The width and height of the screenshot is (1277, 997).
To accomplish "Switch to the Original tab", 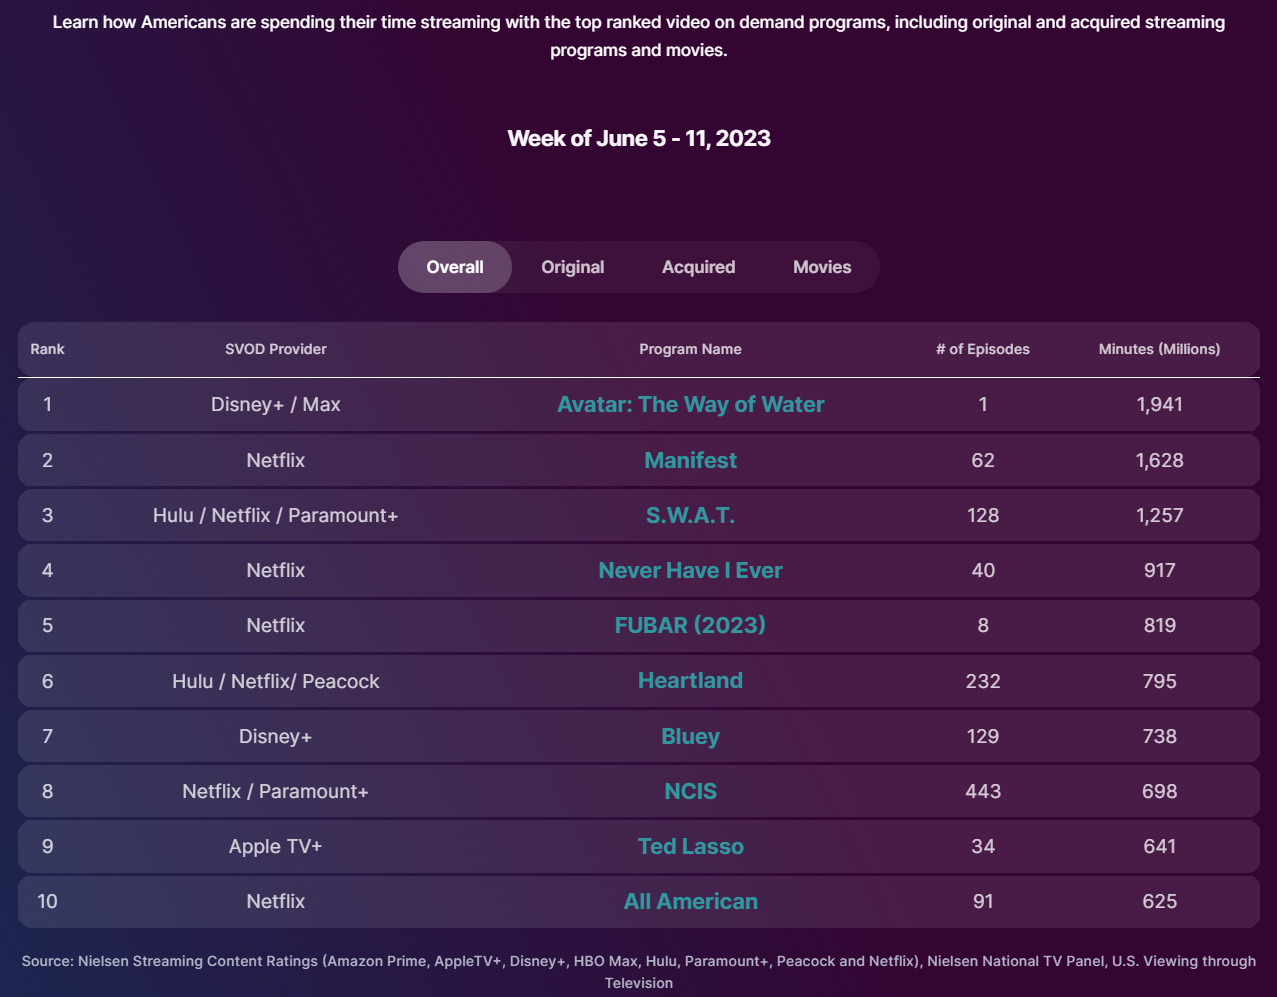I will click(572, 266).
